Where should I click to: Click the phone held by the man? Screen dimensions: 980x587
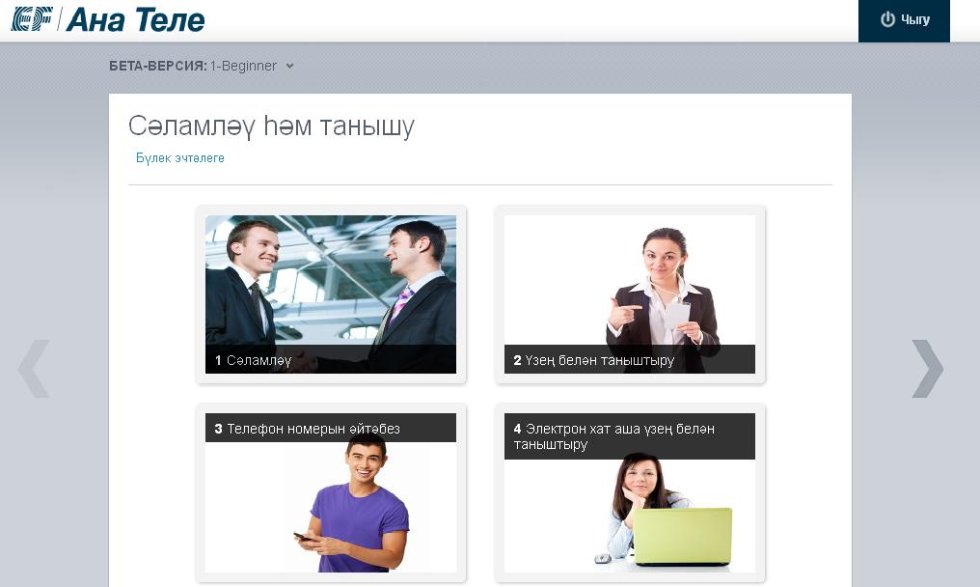(x=303, y=537)
